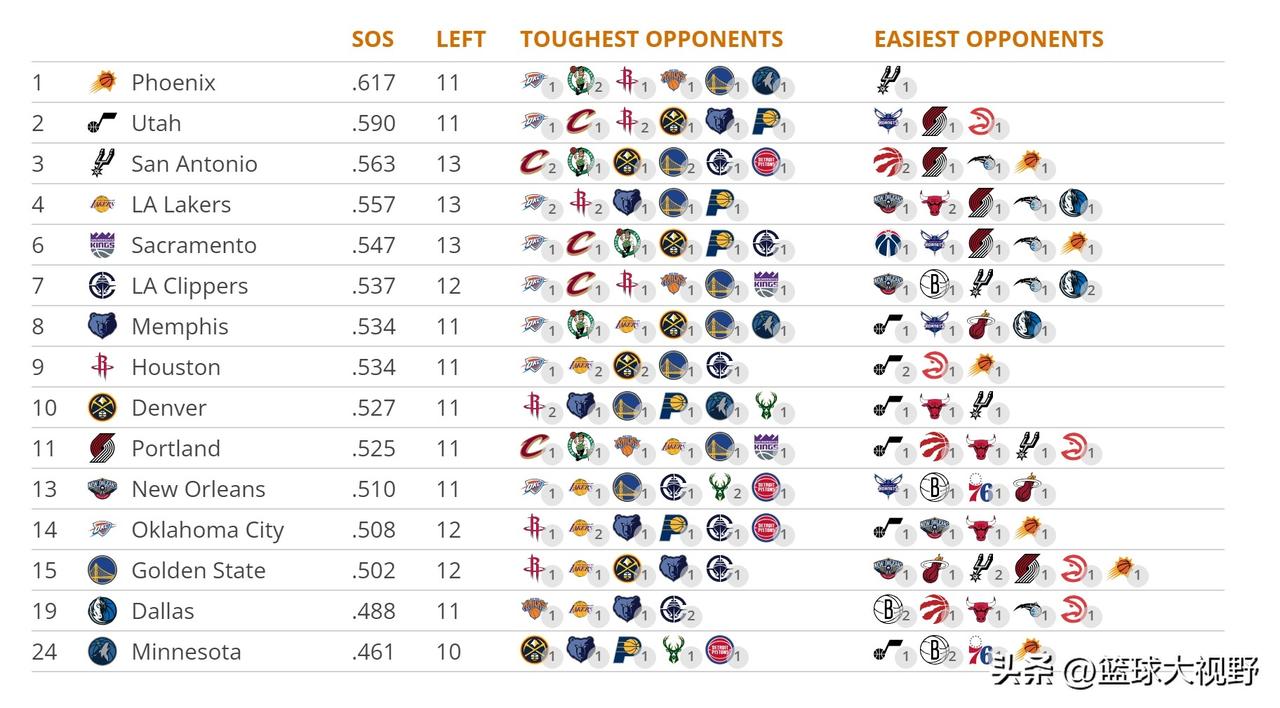
Task: Open the Oklahoma City team name link
Action: (x=208, y=530)
